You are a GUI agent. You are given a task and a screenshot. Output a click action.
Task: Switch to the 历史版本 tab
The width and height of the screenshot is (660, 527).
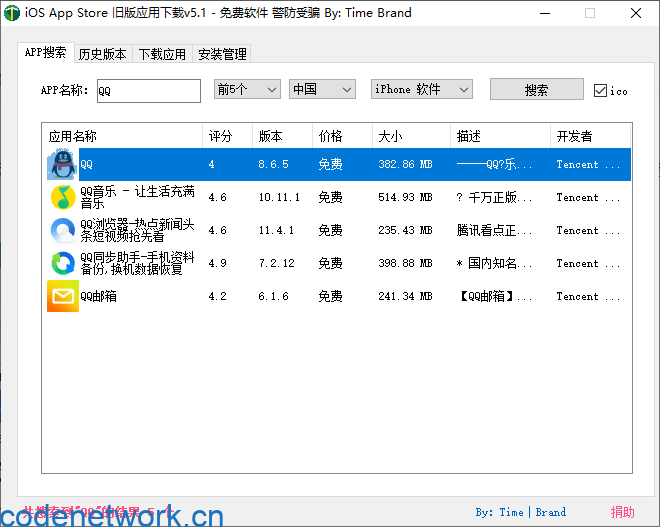tap(102, 54)
